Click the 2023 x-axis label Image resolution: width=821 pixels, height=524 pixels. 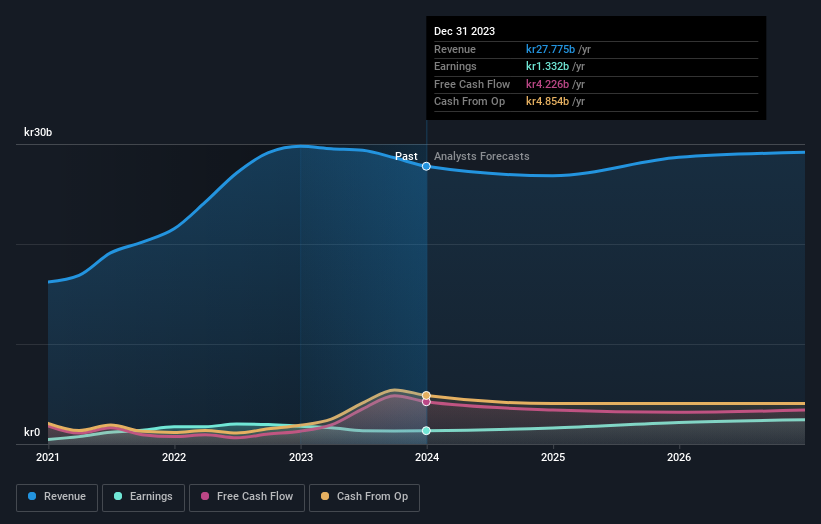pos(301,458)
